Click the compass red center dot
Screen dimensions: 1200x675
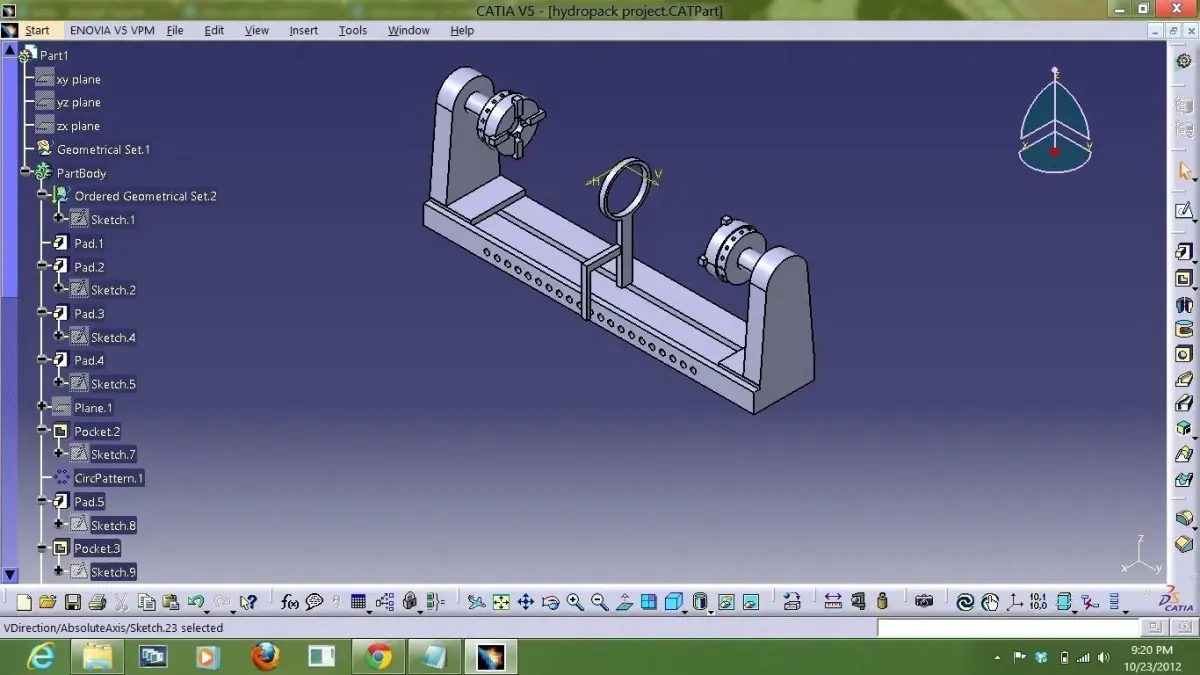click(1055, 153)
